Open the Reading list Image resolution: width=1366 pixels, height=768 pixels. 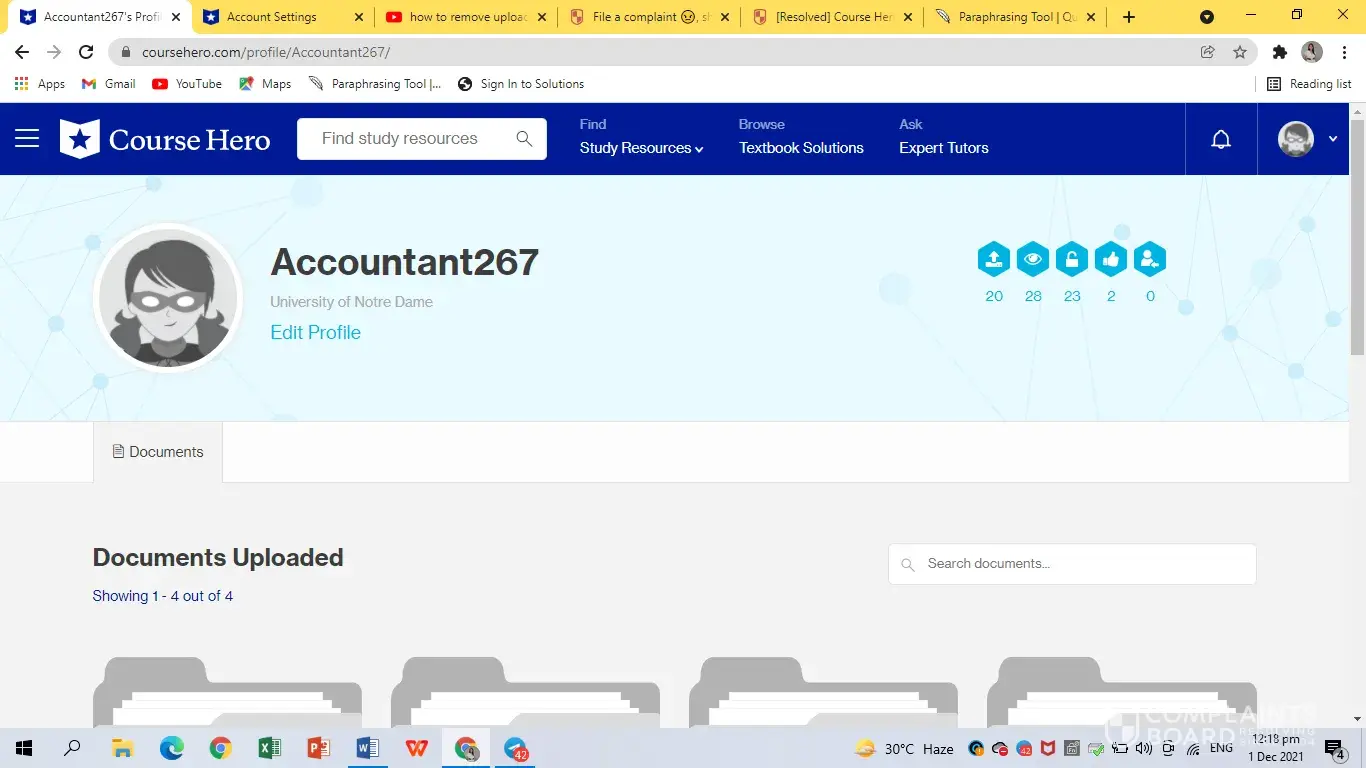click(x=1309, y=84)
